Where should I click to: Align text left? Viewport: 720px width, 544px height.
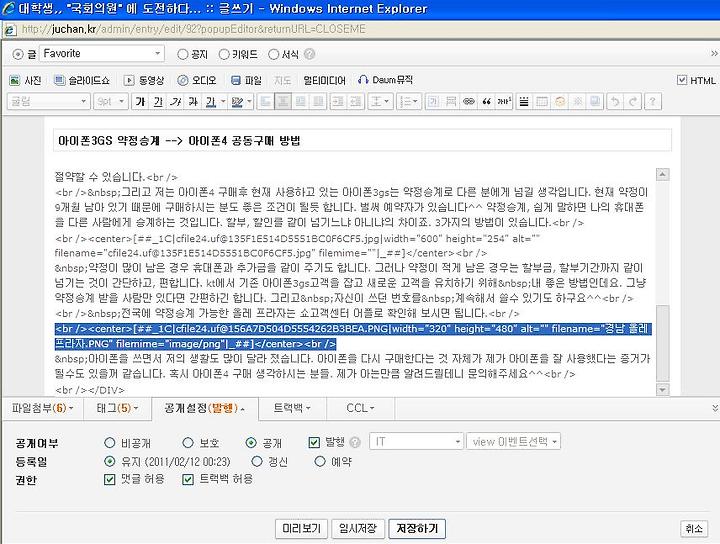[x=265, y=101]
